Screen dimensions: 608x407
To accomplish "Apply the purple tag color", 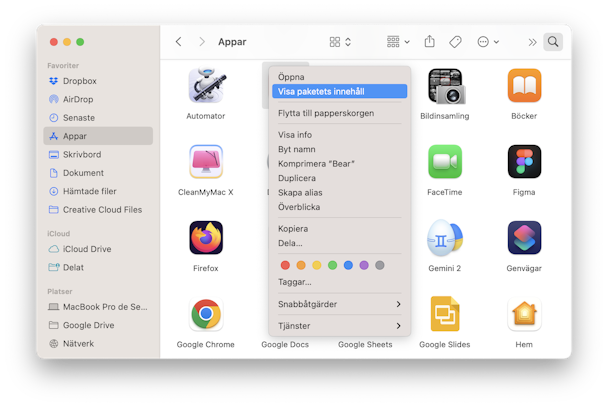I will [x=364, y=265].
